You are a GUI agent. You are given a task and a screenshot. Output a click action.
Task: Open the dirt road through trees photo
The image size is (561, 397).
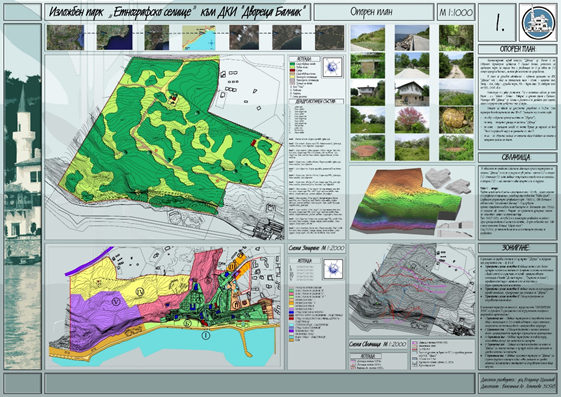point(456,65)
